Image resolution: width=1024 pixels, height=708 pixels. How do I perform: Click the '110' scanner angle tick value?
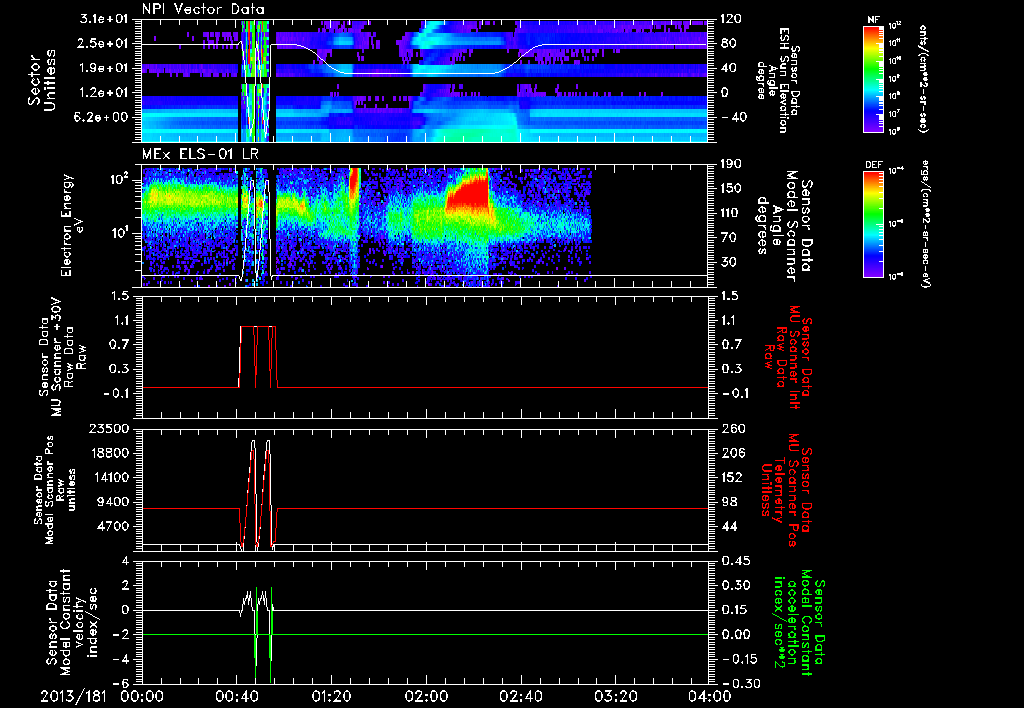(731, 213)
